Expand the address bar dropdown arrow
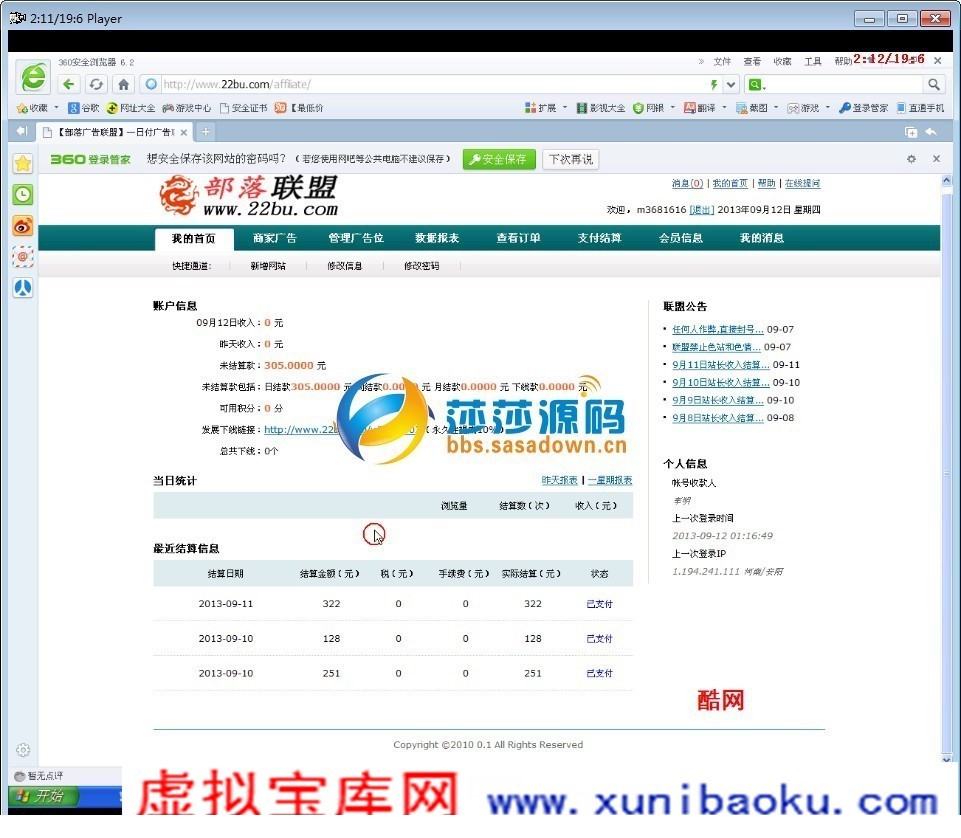961x838 pixels. 731,84
